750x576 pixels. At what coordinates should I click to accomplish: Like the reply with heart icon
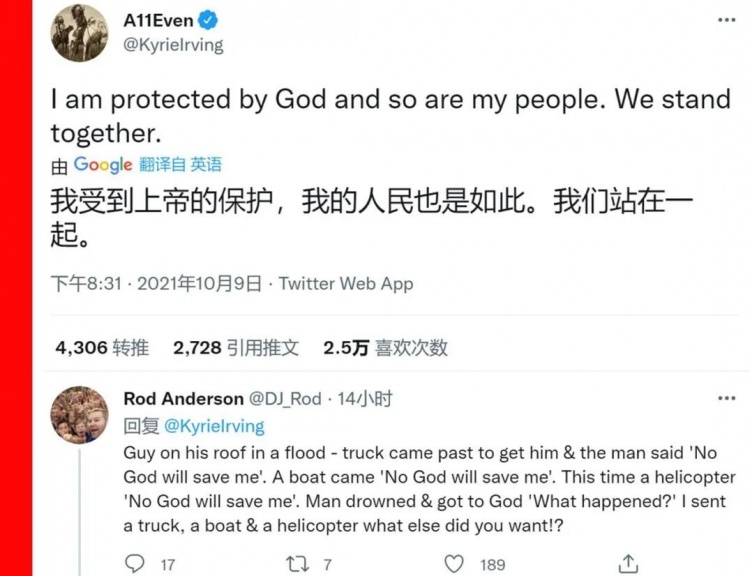click(454, 564)
